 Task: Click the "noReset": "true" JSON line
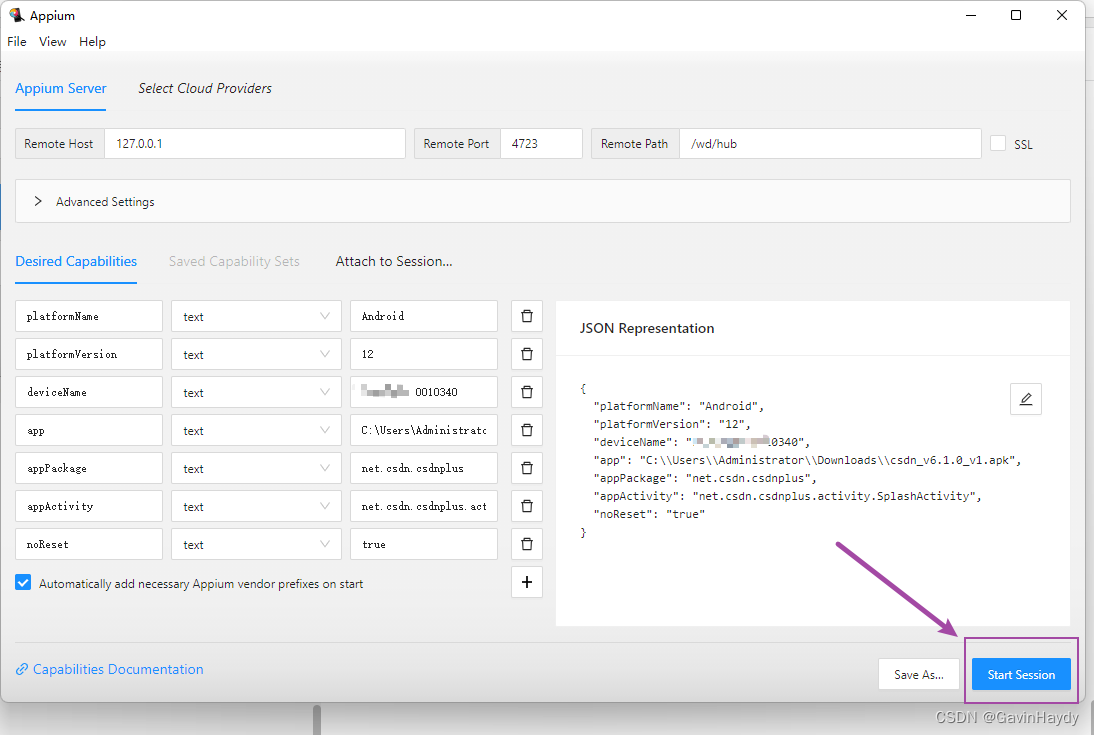(x=649, y=514)
